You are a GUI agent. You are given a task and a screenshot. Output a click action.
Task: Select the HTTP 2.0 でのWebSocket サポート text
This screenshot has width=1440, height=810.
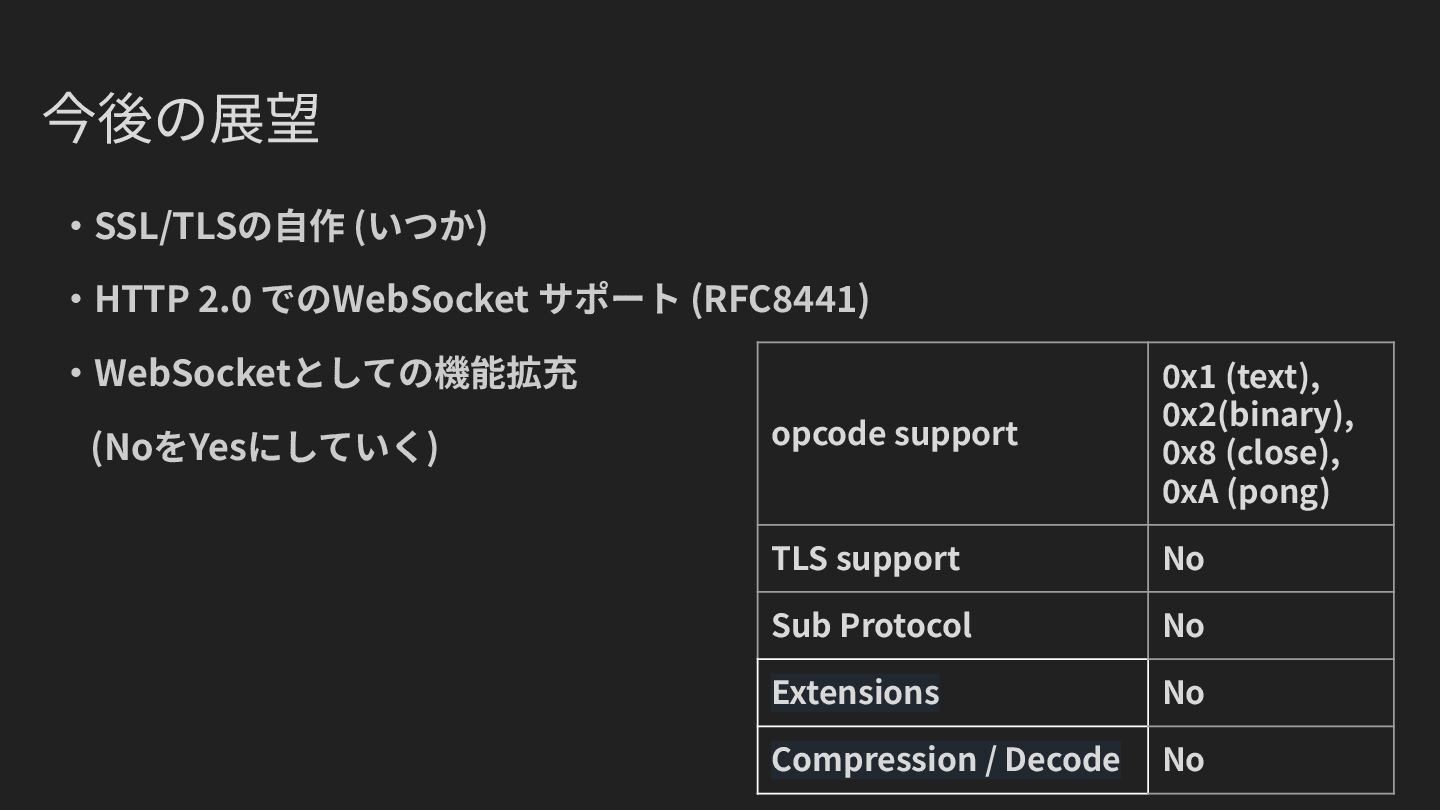(386, 299)
